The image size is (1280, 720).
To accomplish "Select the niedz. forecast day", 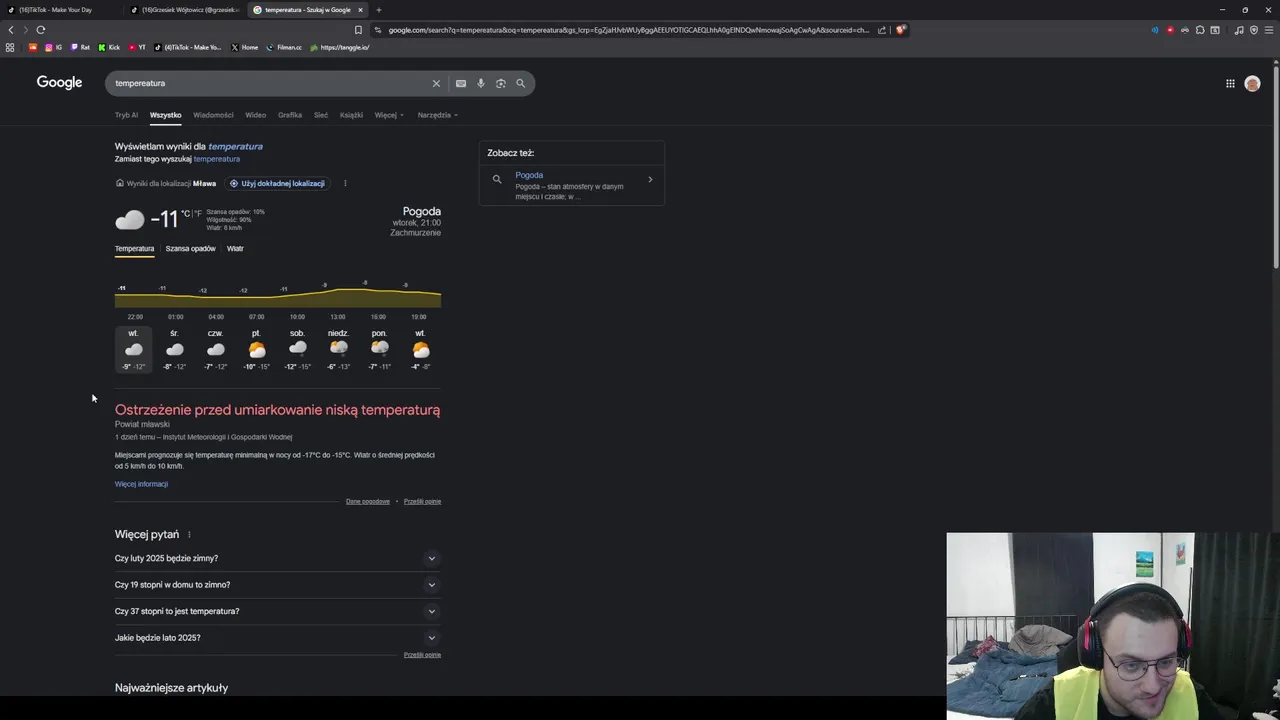I will coord(338,350).
